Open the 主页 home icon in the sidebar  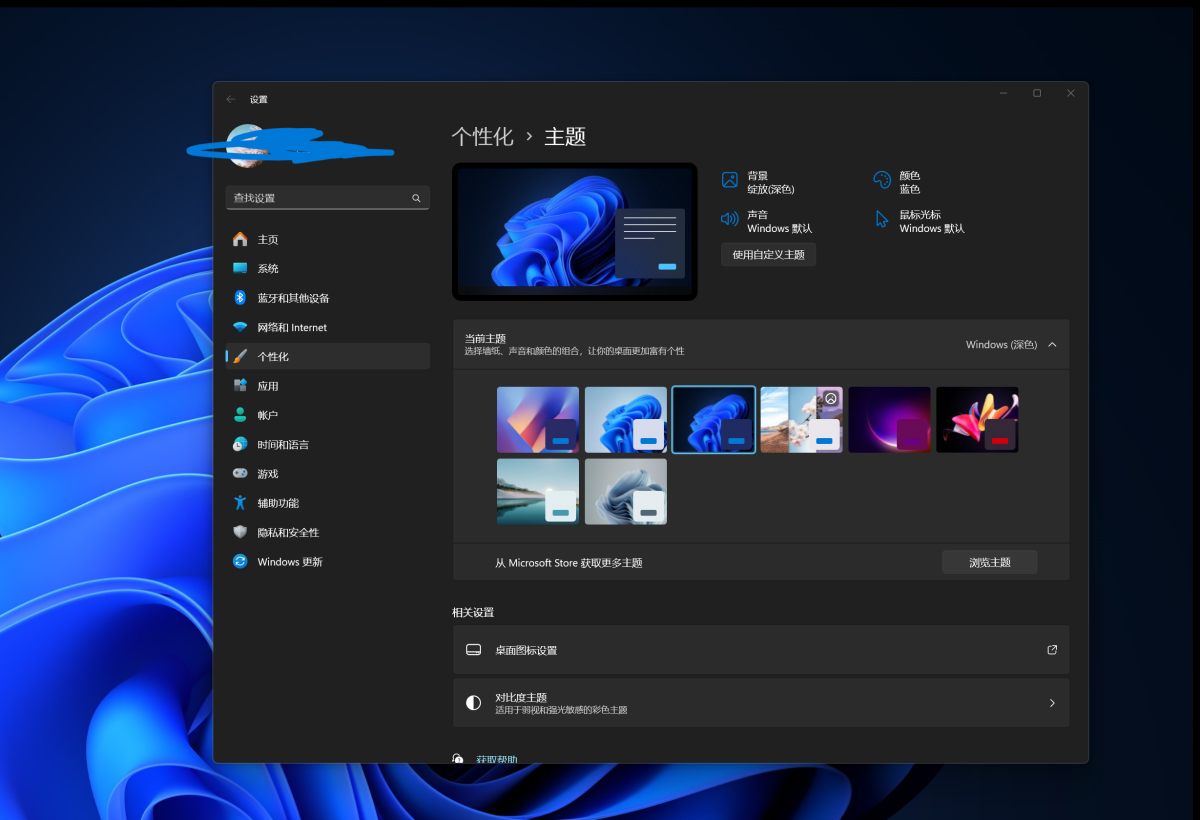point(240,239)
